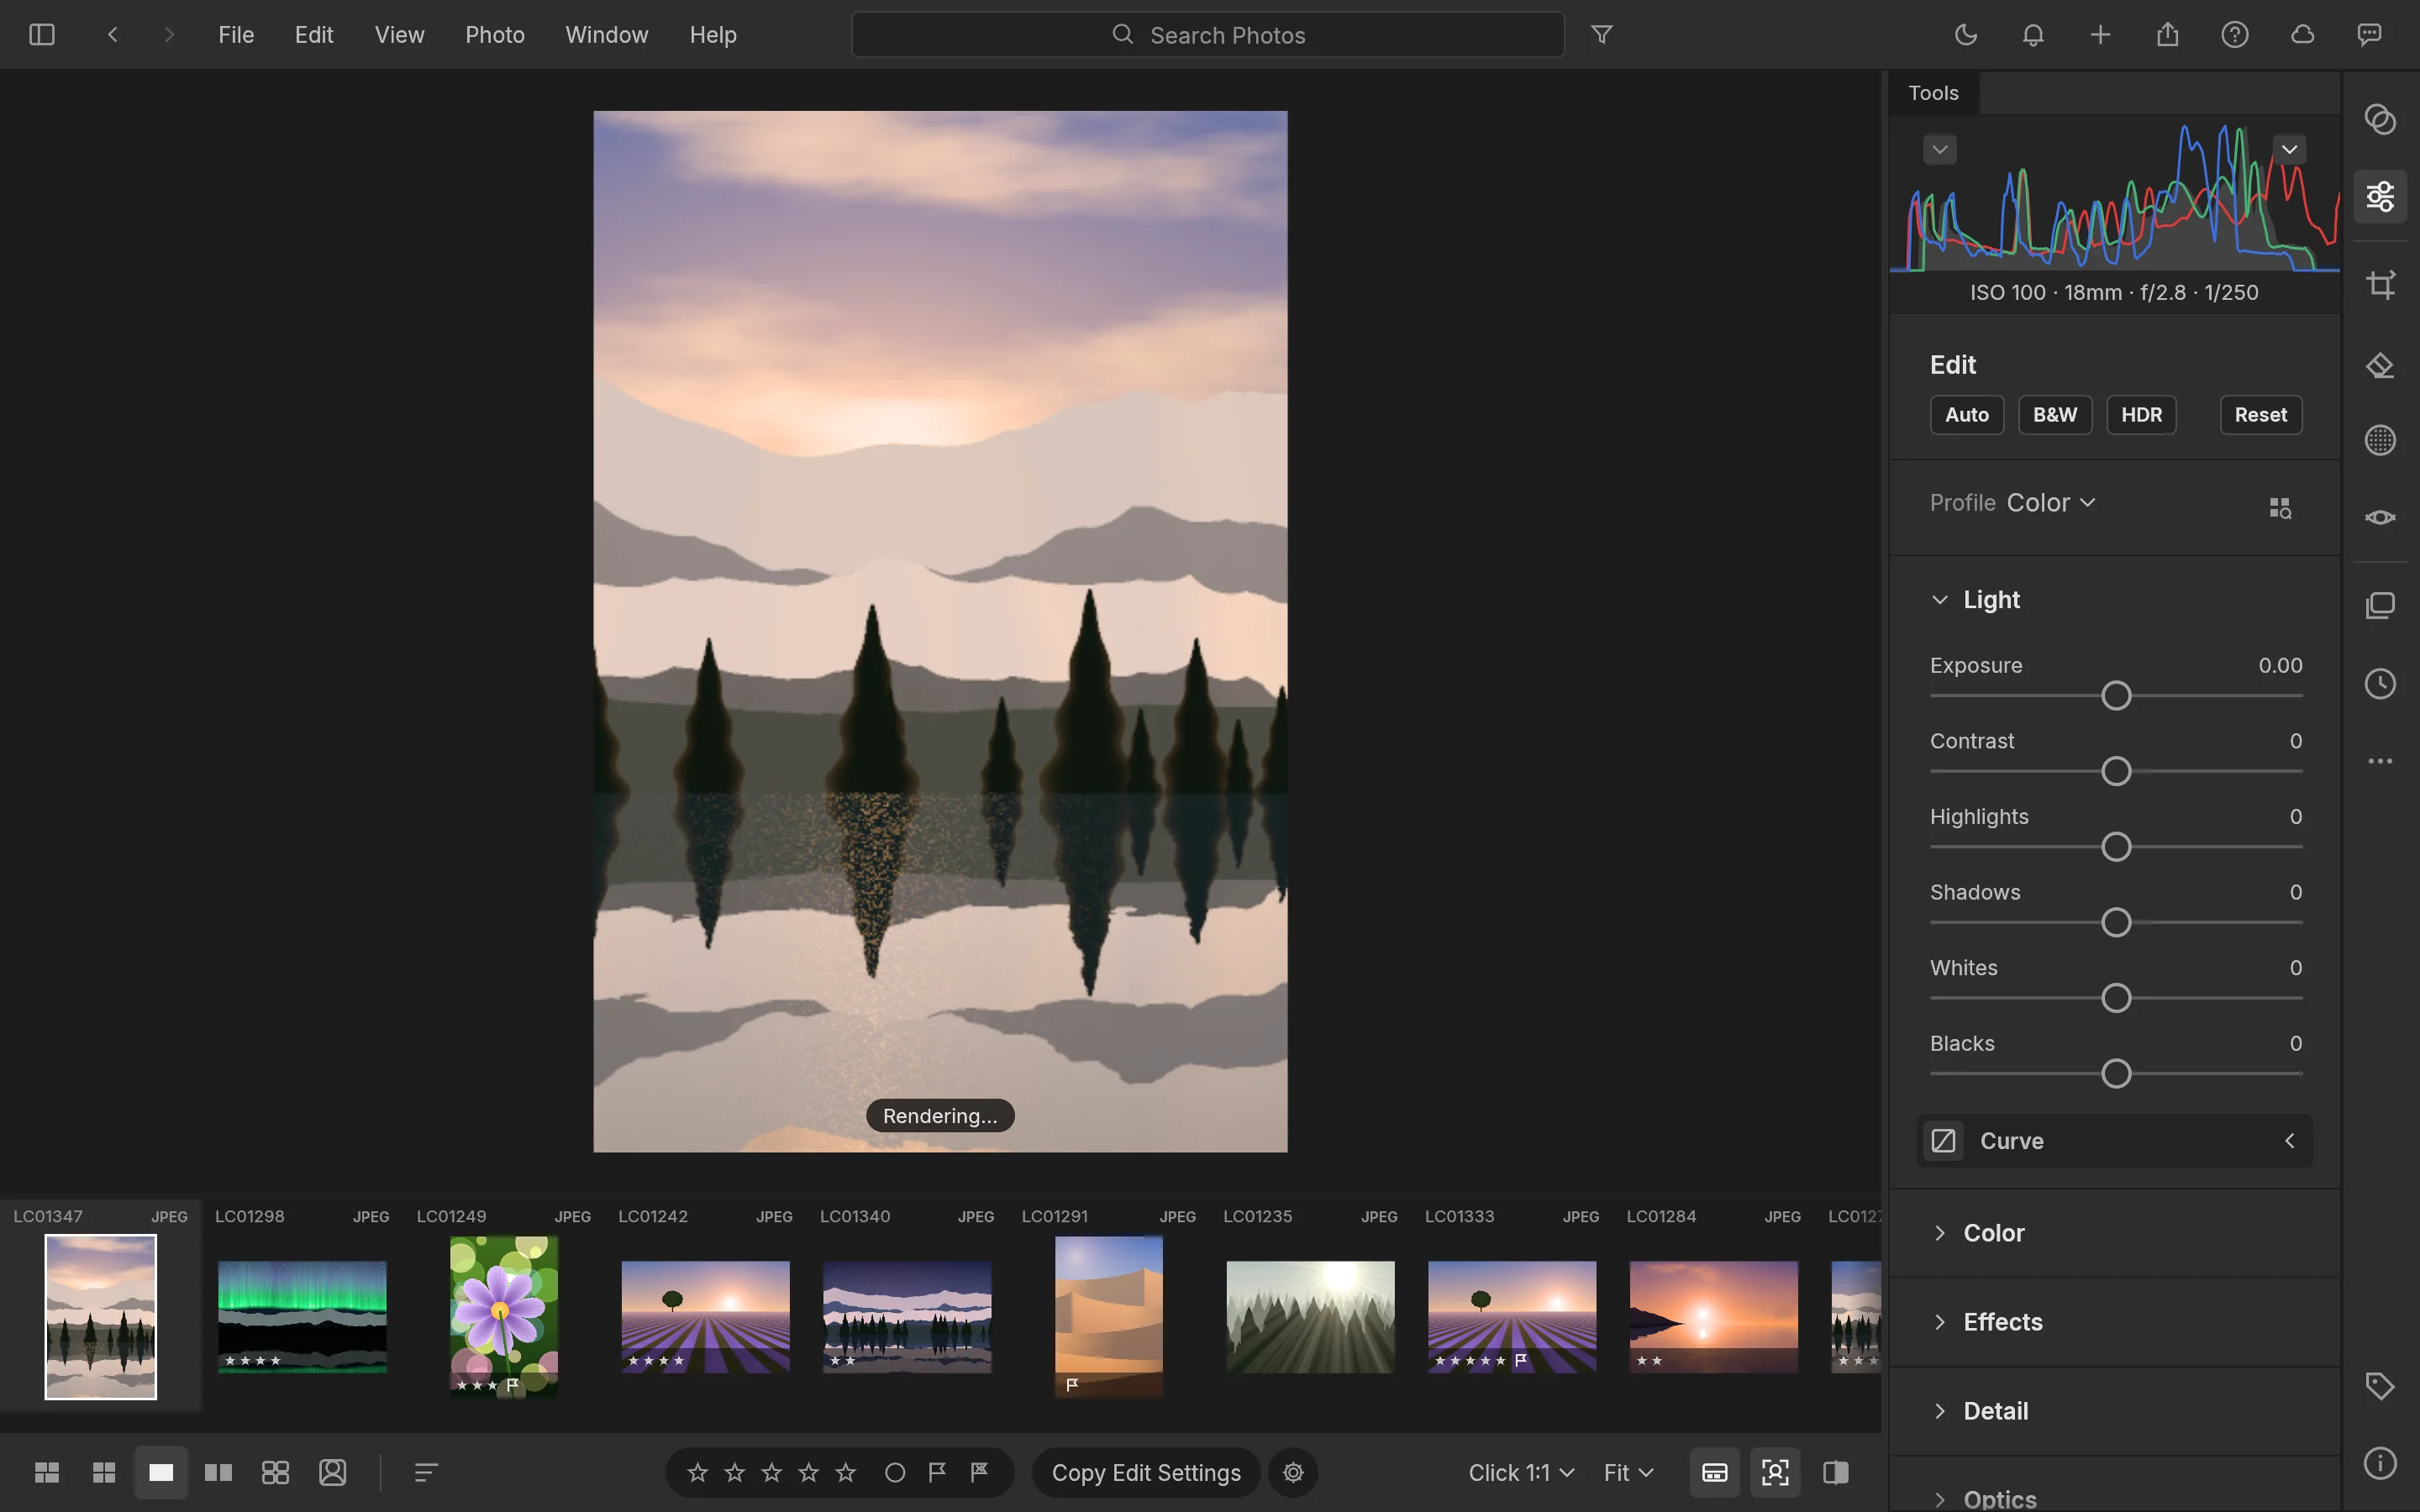Open the Window menu

pyautogui.click(x=607, y=35)
